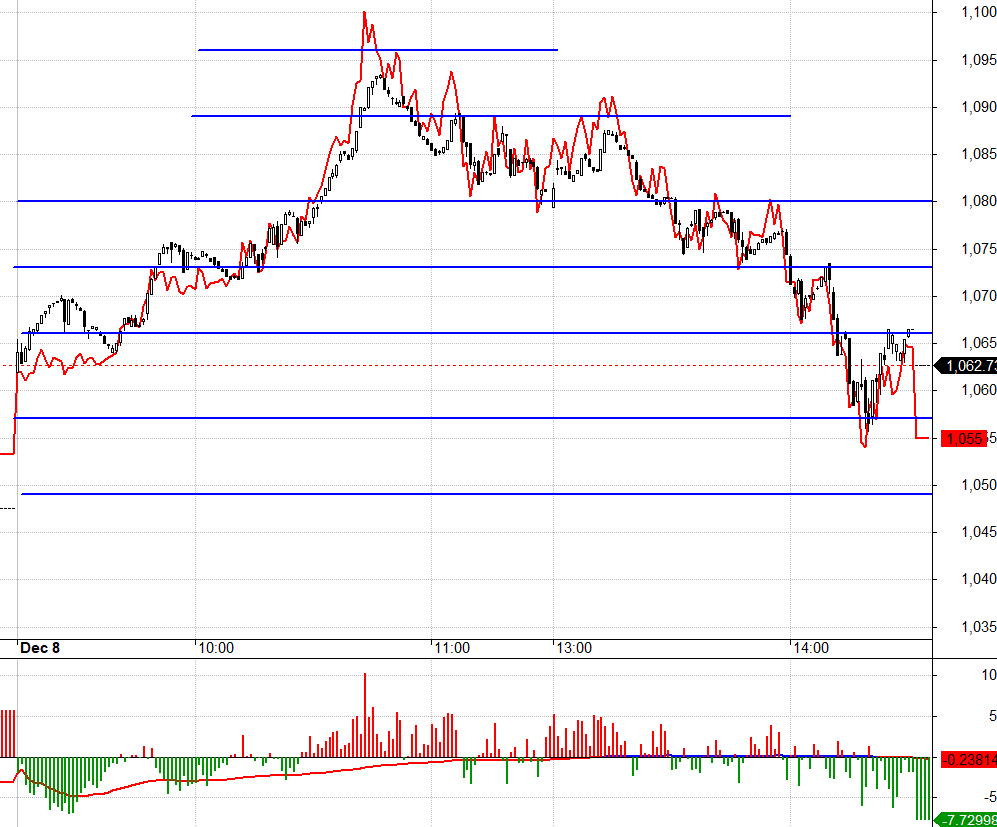Image resolution: width=997 pixels, height=827 pixels.
Task: Select the red -0.23814 indicator value tag
Action: tap(969, 760)
